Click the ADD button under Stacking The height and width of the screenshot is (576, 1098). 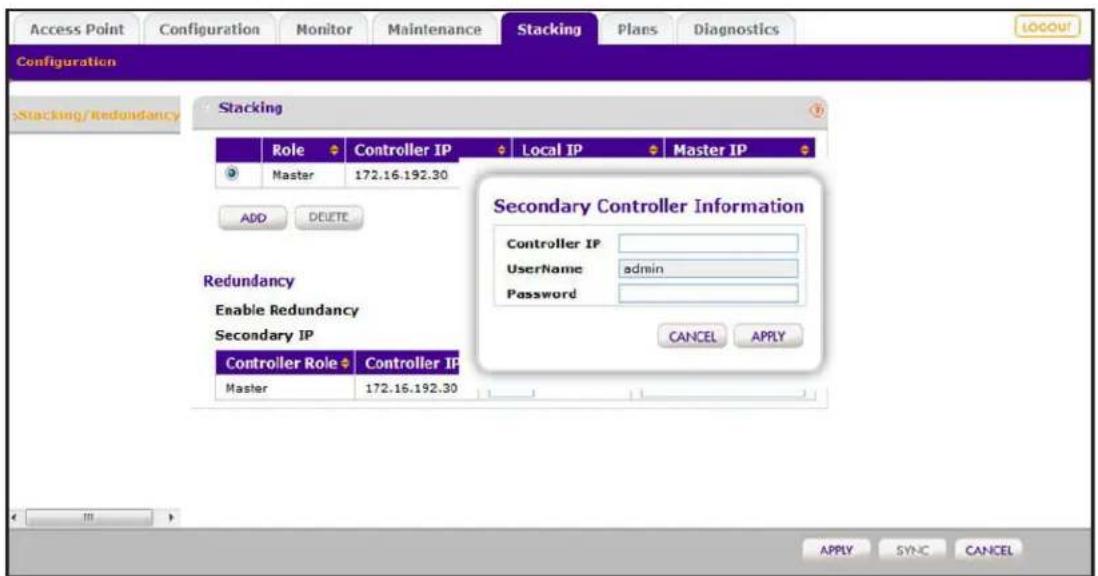pos(253,218)
